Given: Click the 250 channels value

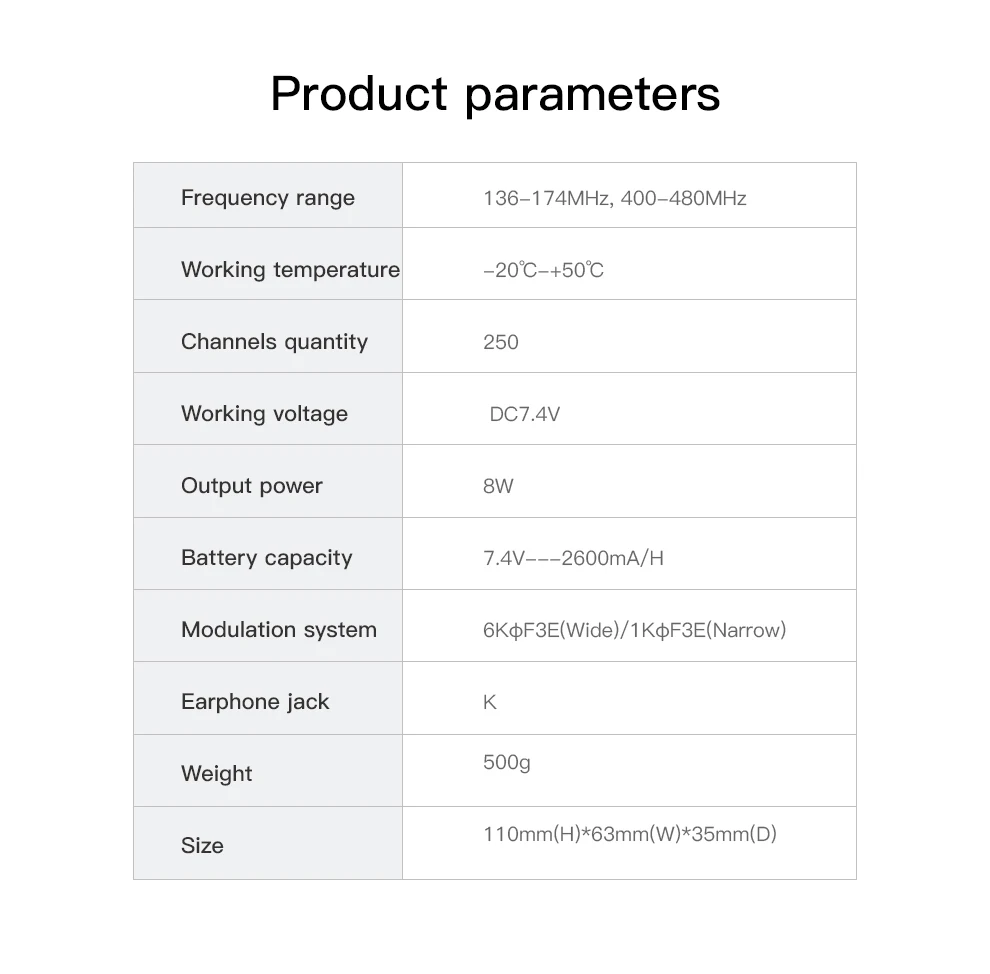Looking at the screenshot, I should (x=500, y=342).
